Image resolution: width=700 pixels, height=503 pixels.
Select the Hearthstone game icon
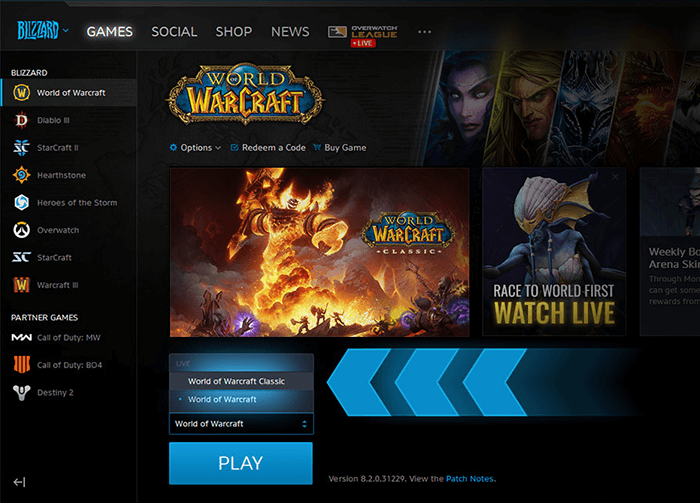coord(21,175)
